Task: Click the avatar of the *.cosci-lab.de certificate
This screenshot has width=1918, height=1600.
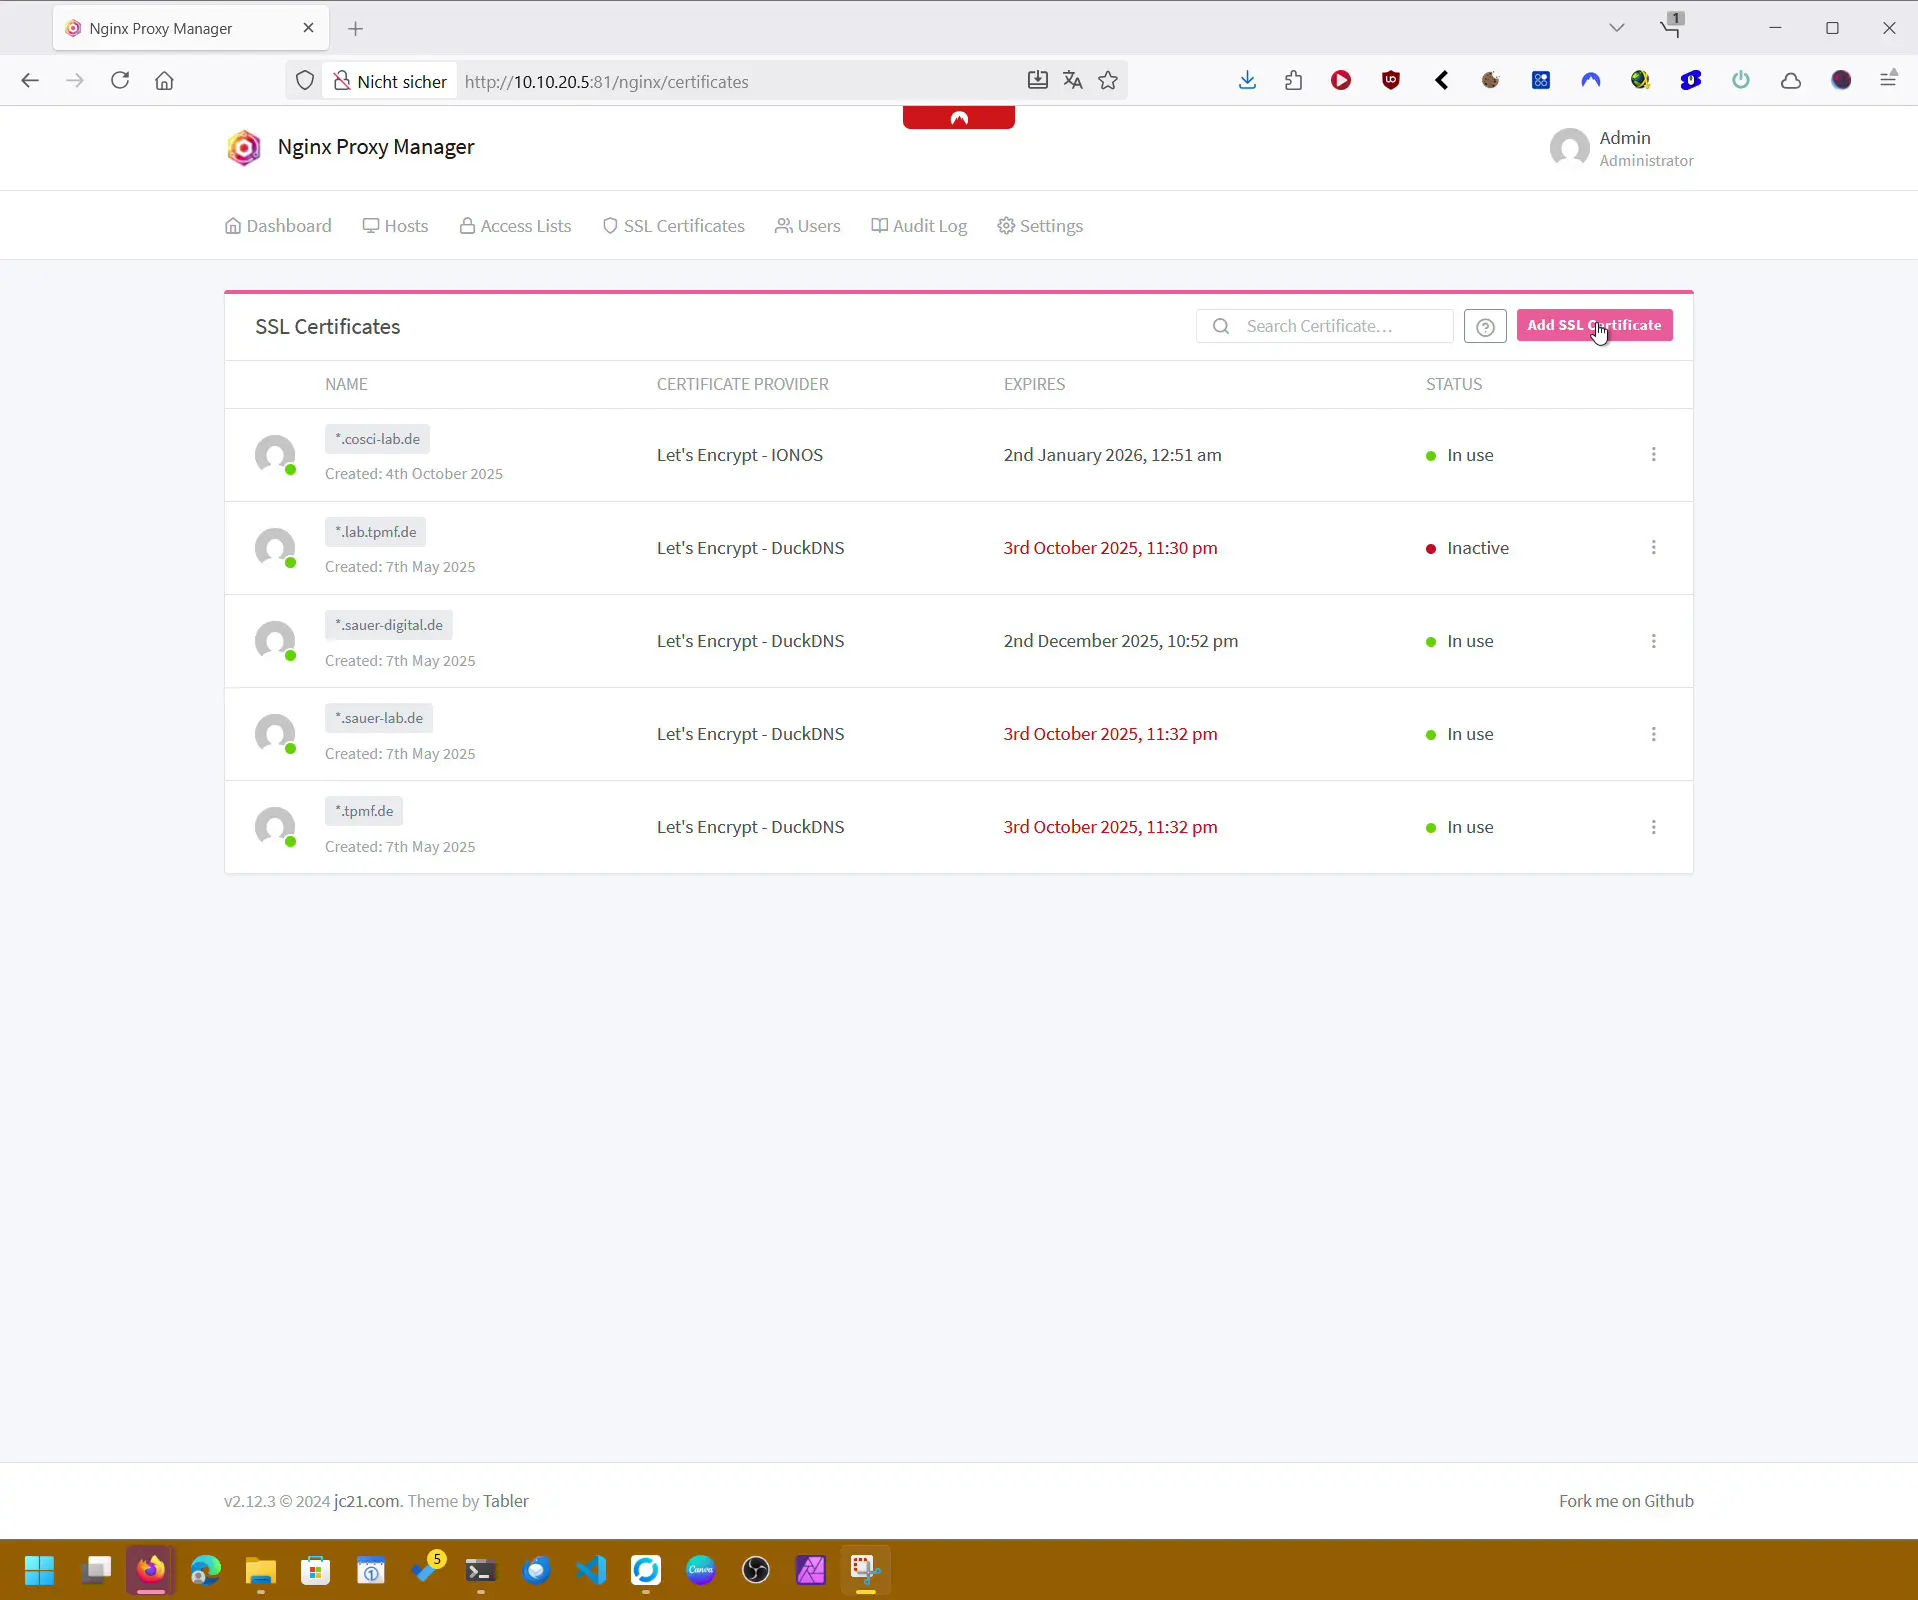Action: pos(275,455)
